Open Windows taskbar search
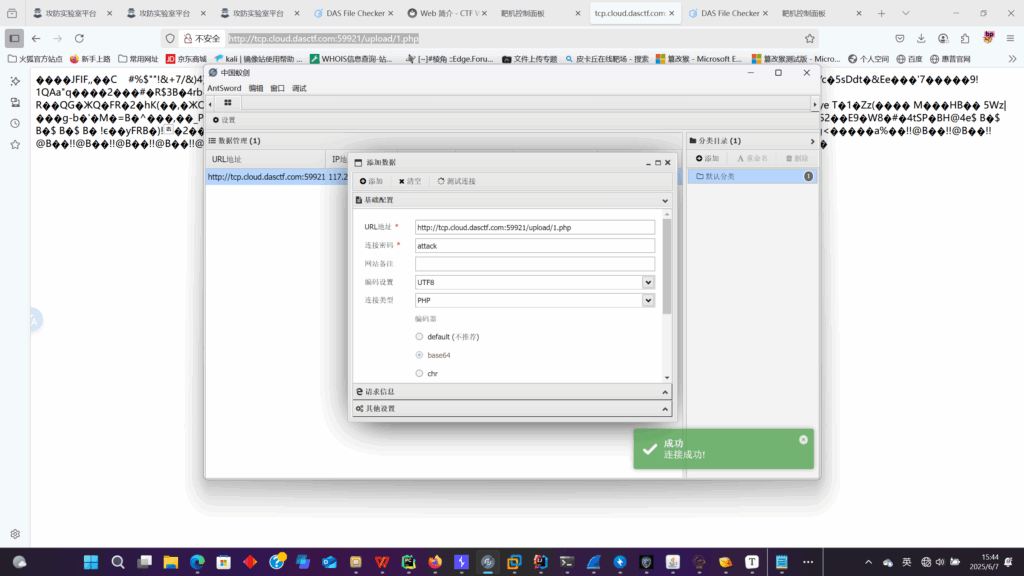1024x576 pixels. click(x=118, y=562)
